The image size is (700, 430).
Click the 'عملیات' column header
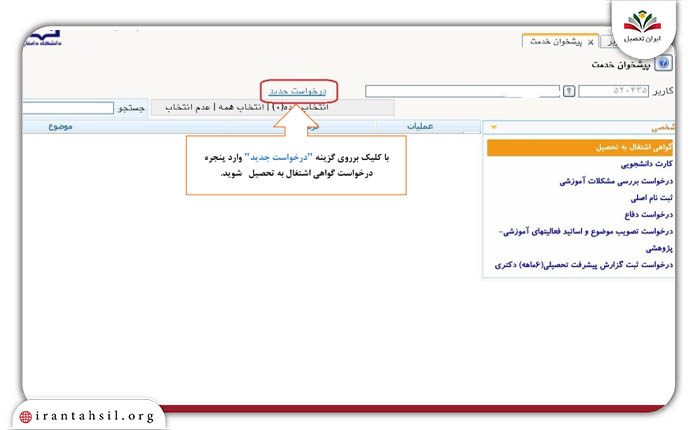[x=420, y=126]
